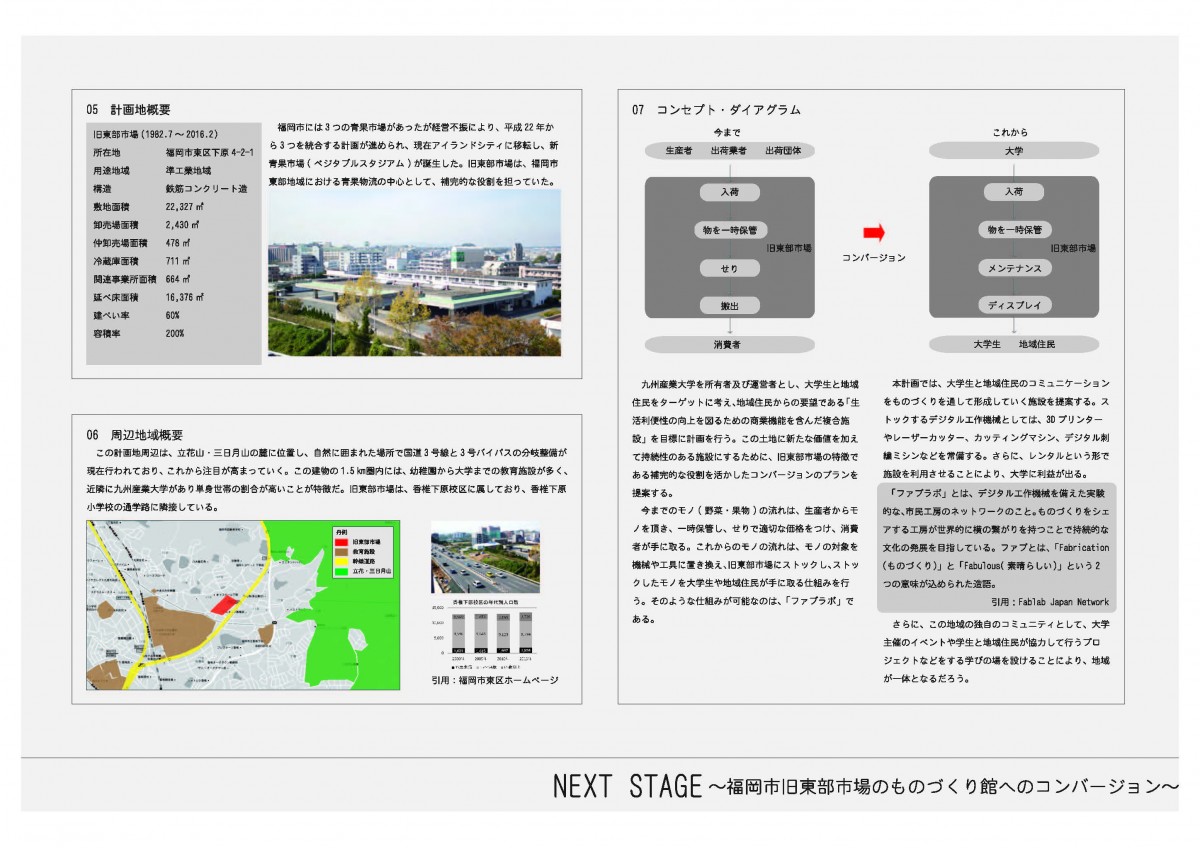Click the NEXT STAGE title text
Viewport: 1200px width, 848px height.
627,787
